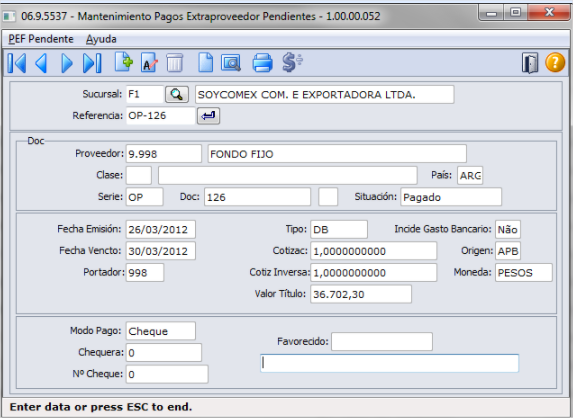The height and width of the screenshot is (418, 573).
Task: Click small box after Doc number
Action: (328, 197)
